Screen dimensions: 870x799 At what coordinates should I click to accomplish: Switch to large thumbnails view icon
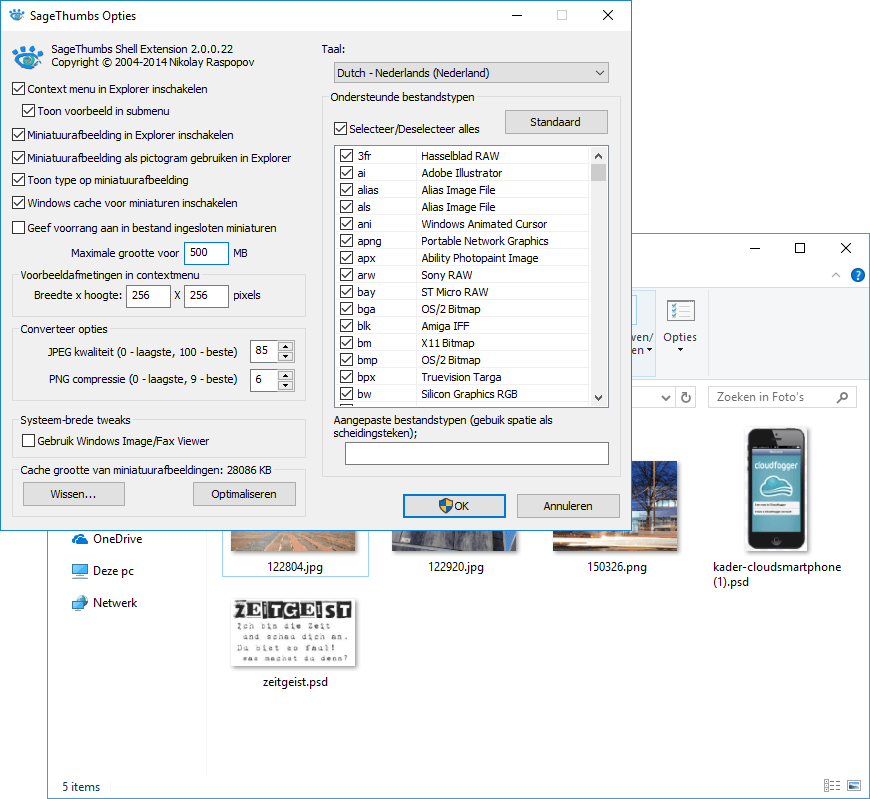point(854,785)
